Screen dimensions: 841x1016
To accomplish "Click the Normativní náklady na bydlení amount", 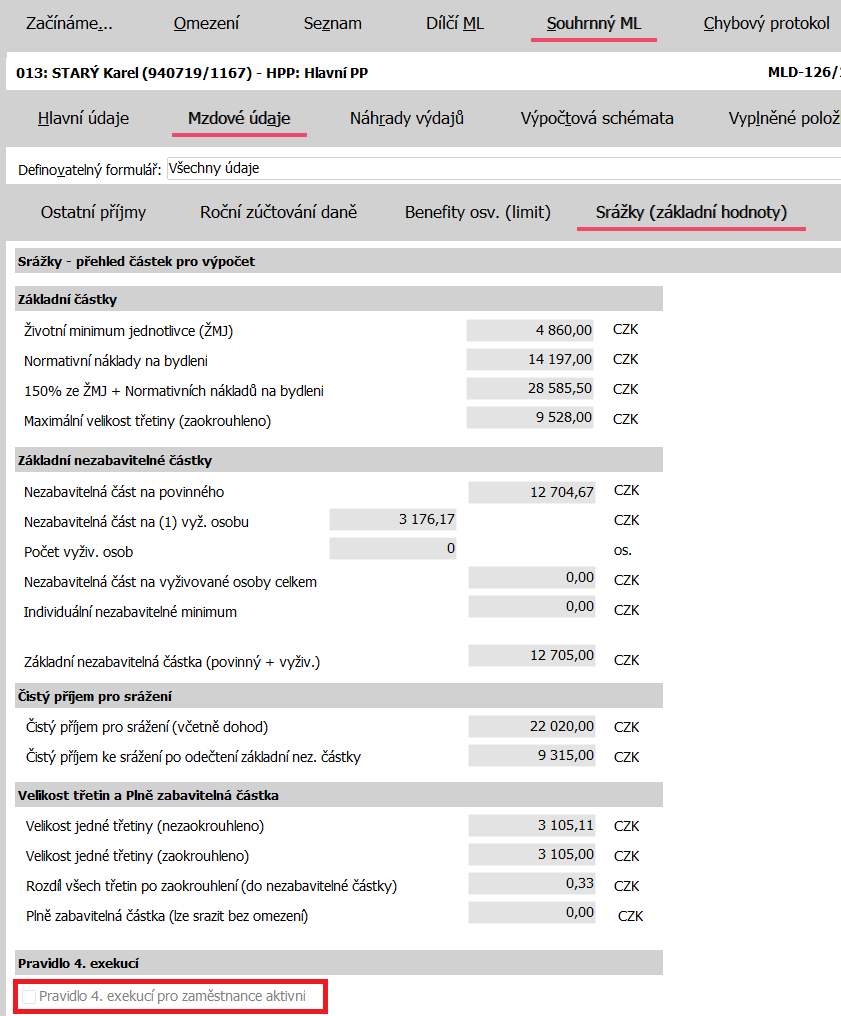I will [x=531, y=360].
